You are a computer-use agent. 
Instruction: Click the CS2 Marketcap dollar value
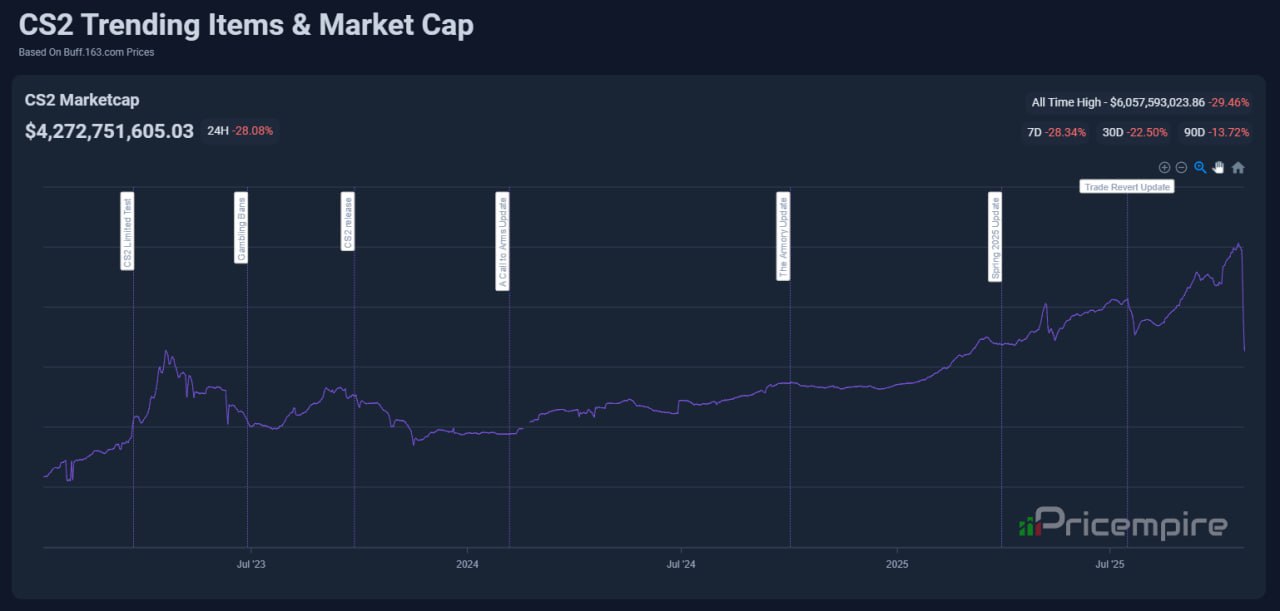pos(109,131)
